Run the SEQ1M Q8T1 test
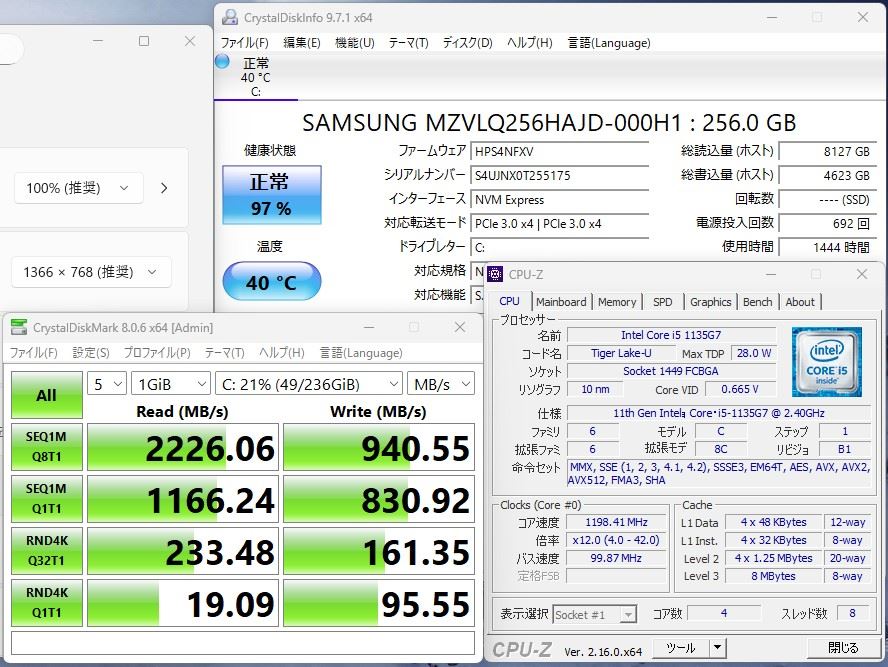The width and height of the screenshot is (888, 667). [47, 447]
